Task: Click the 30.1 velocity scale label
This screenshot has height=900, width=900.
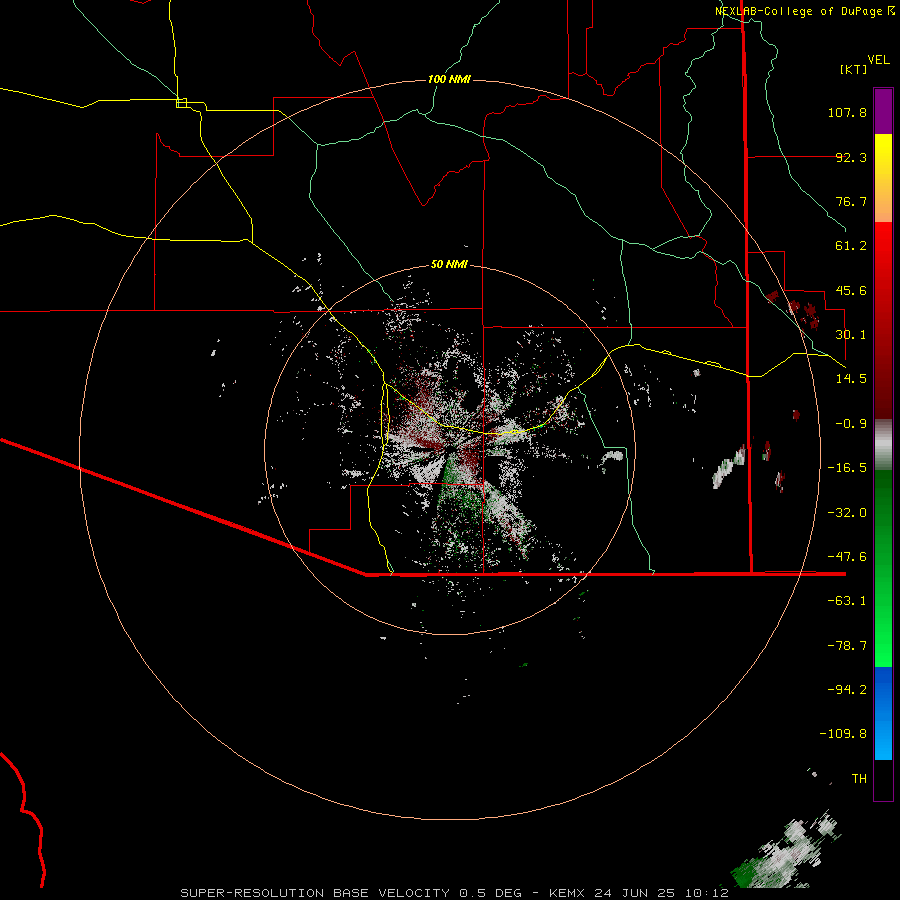Action: click(x=851, y=335)
